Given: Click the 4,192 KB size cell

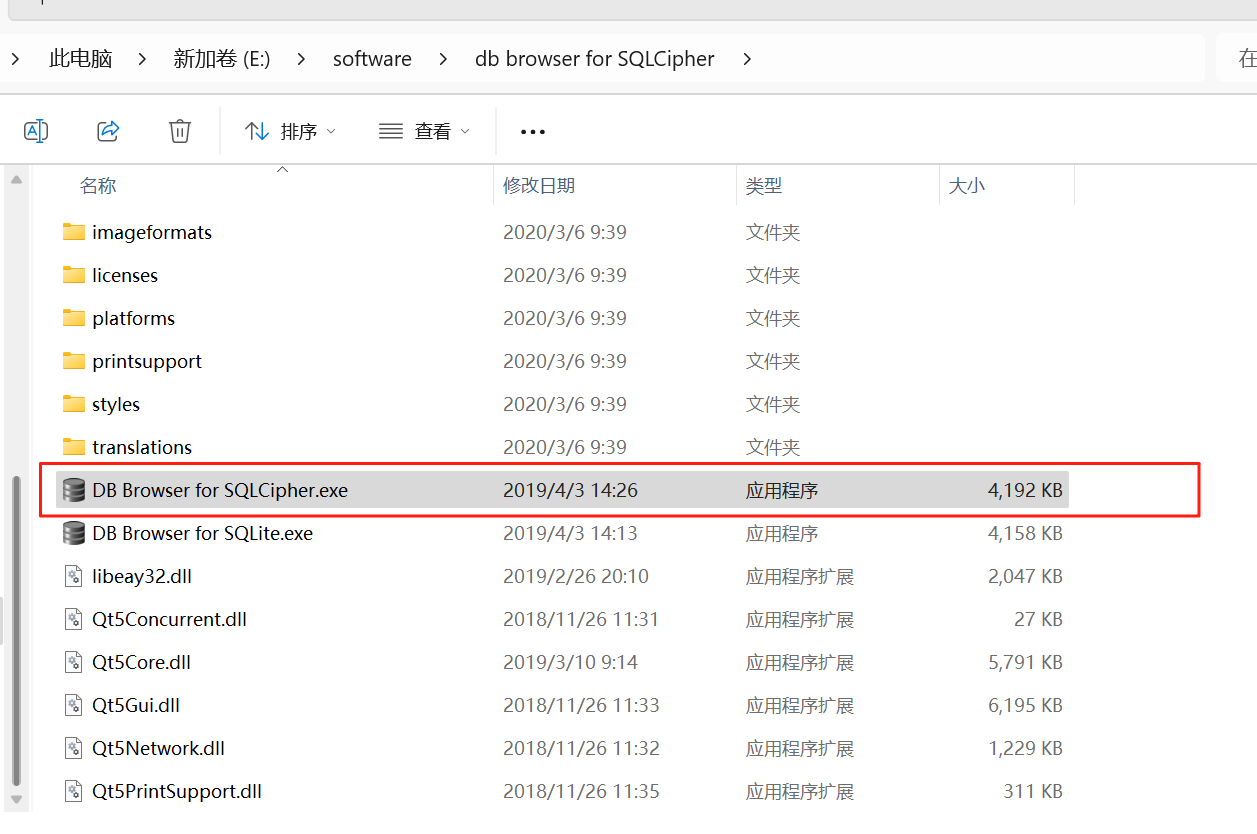Looking at the screenshot, I should [1025, 490].
